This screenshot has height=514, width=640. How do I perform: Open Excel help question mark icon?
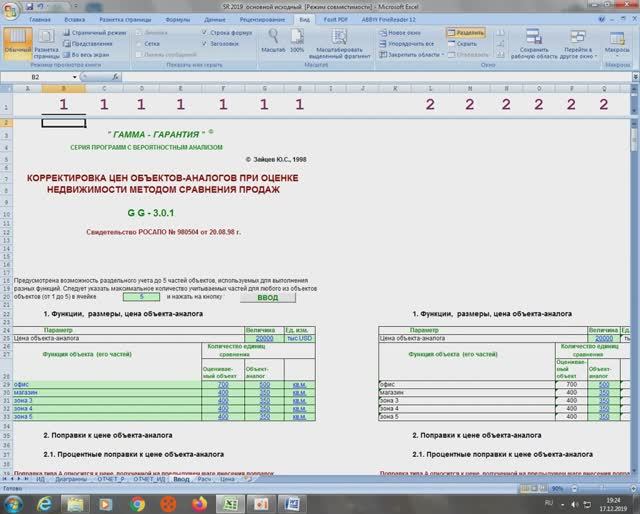click(x=602, y=19)
